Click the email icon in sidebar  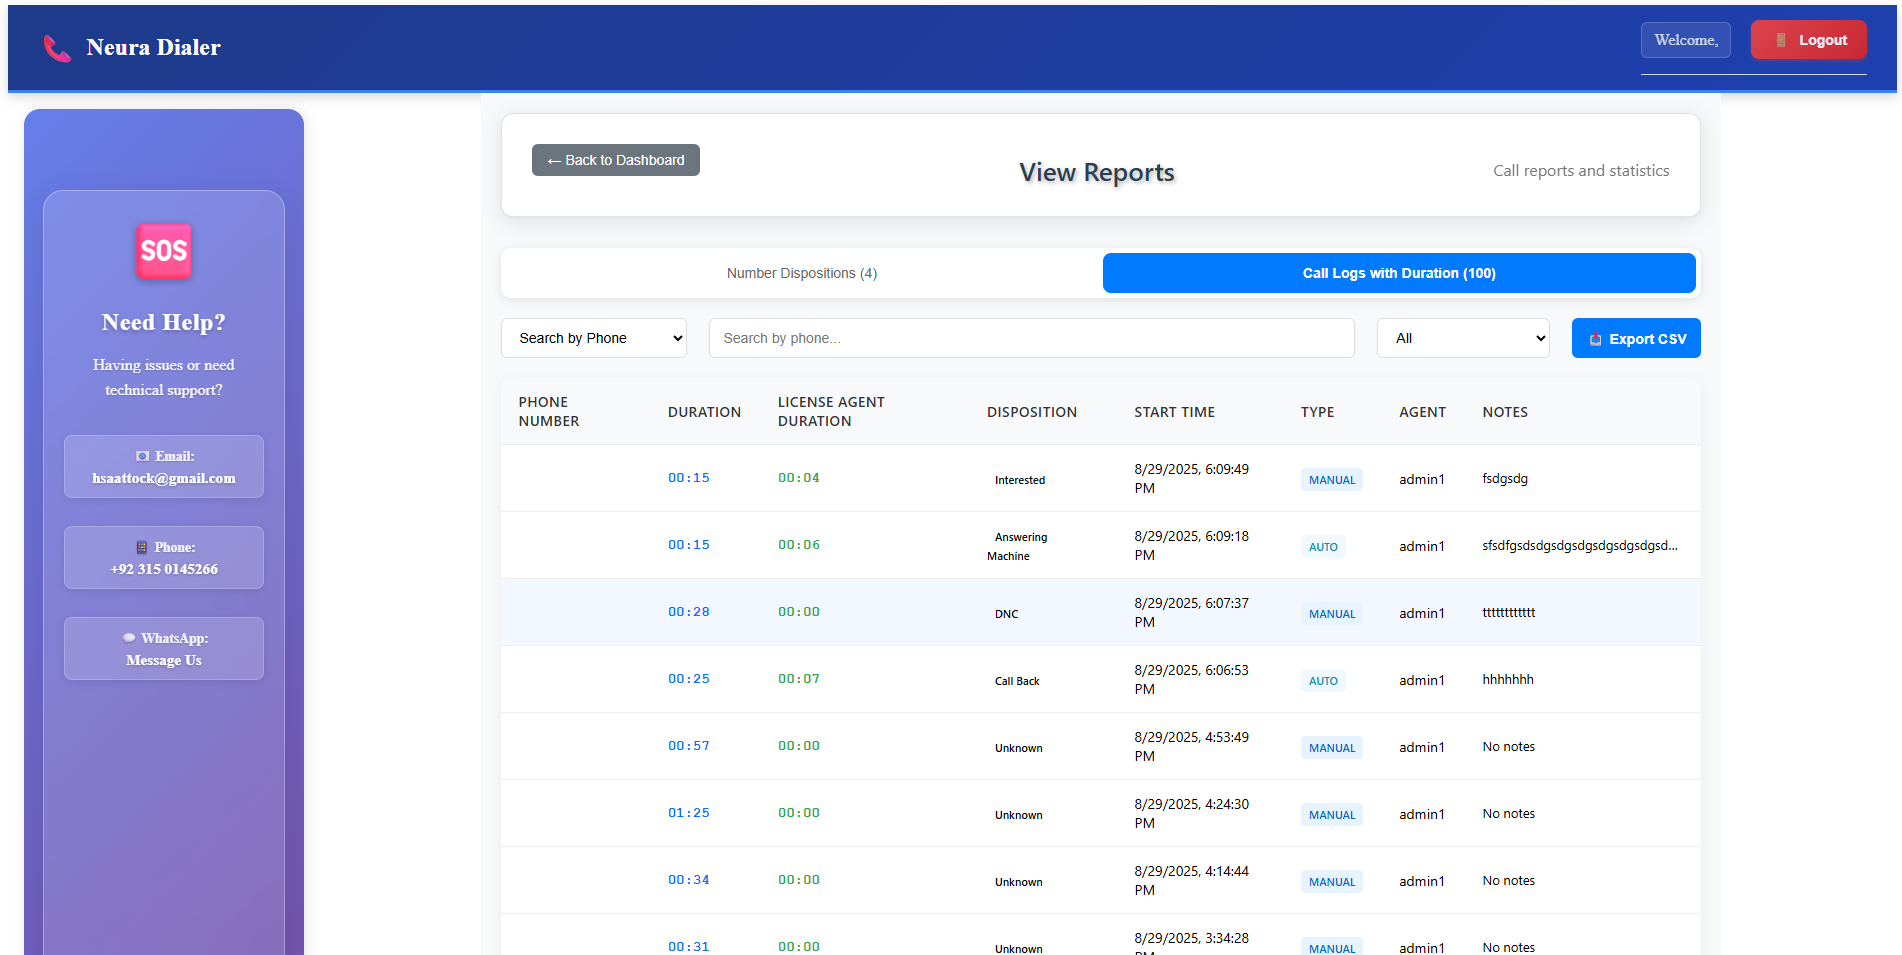pos(142,456)
